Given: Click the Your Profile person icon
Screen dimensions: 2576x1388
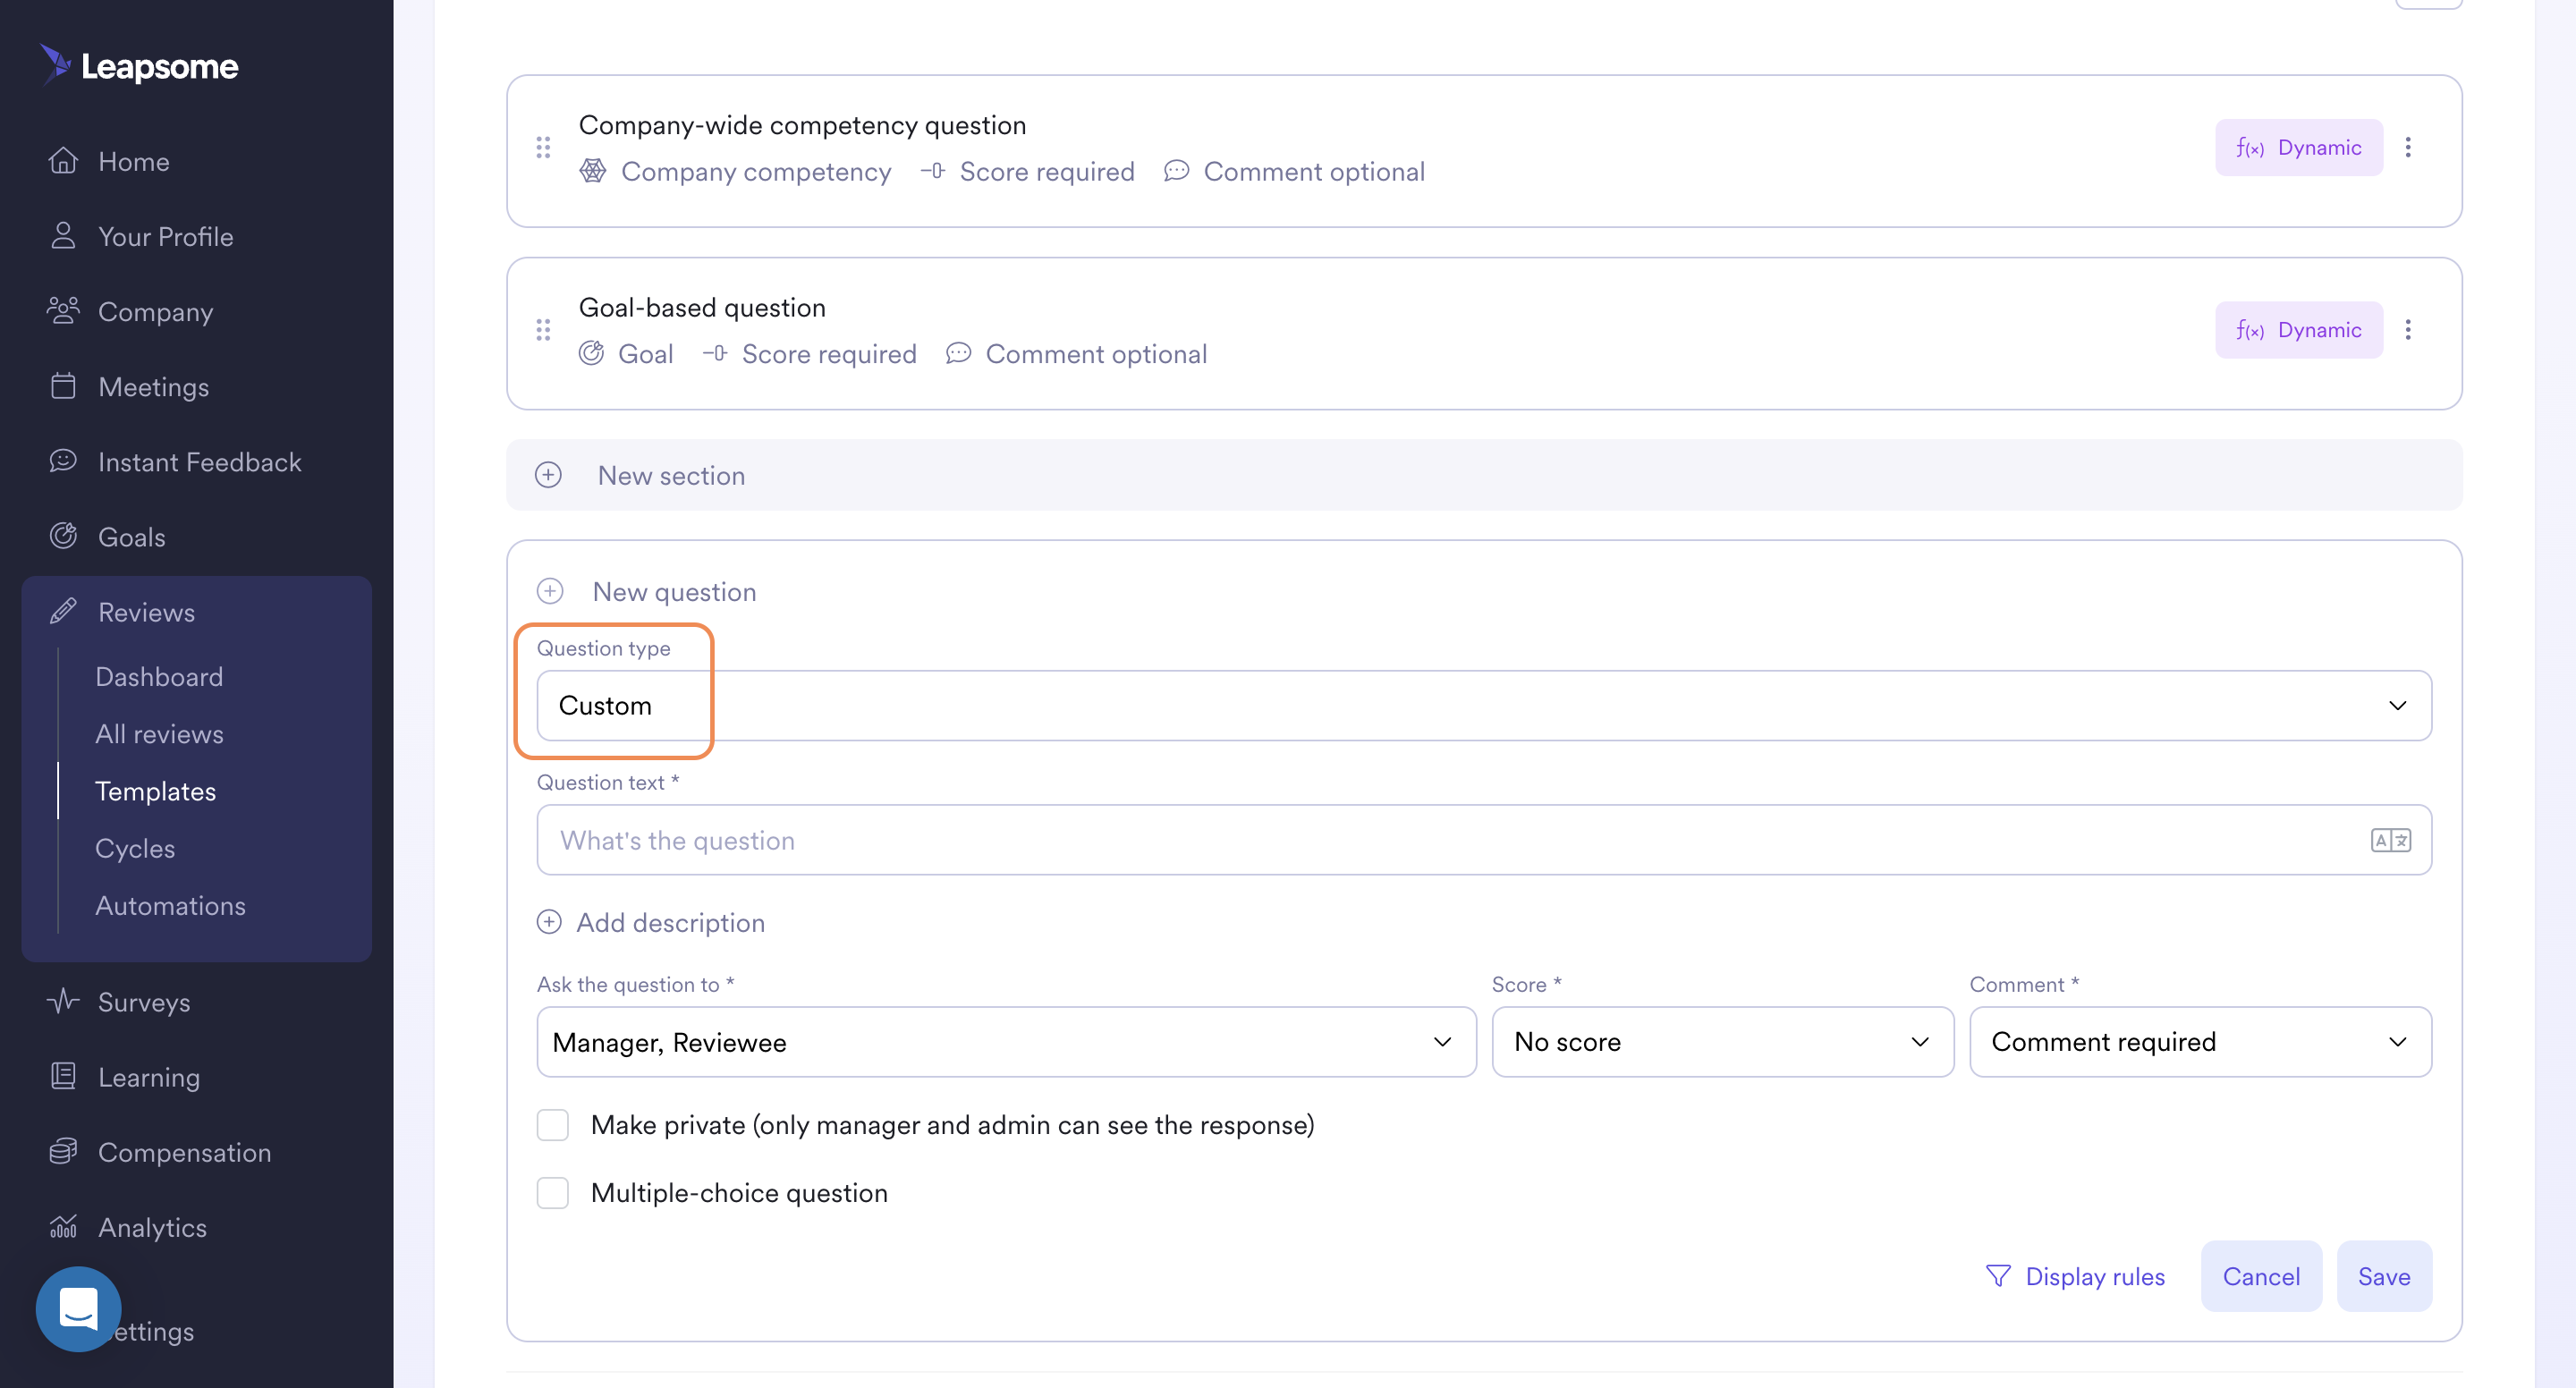Looking at the screenshot, I should (x=63, y=236).
